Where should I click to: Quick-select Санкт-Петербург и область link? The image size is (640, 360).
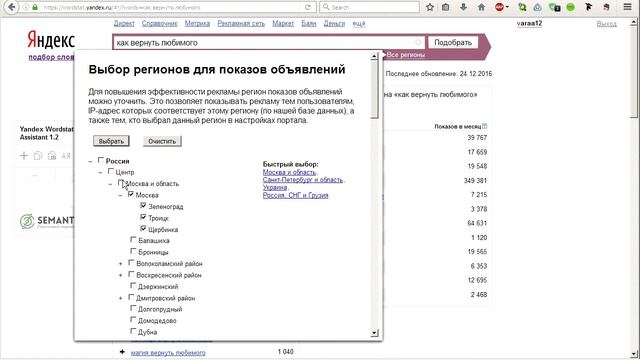pos(303,180)
